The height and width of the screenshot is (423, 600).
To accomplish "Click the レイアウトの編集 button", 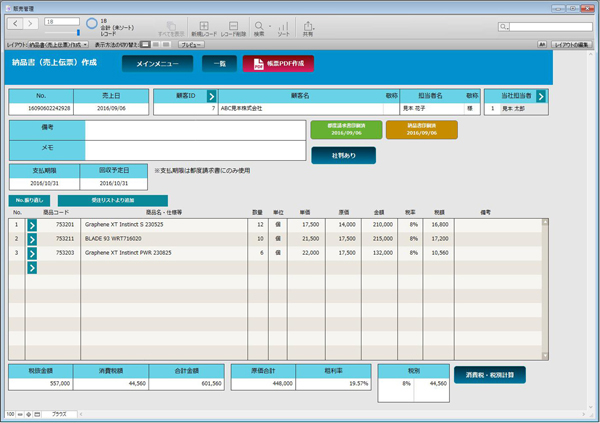I will (571, 45).
